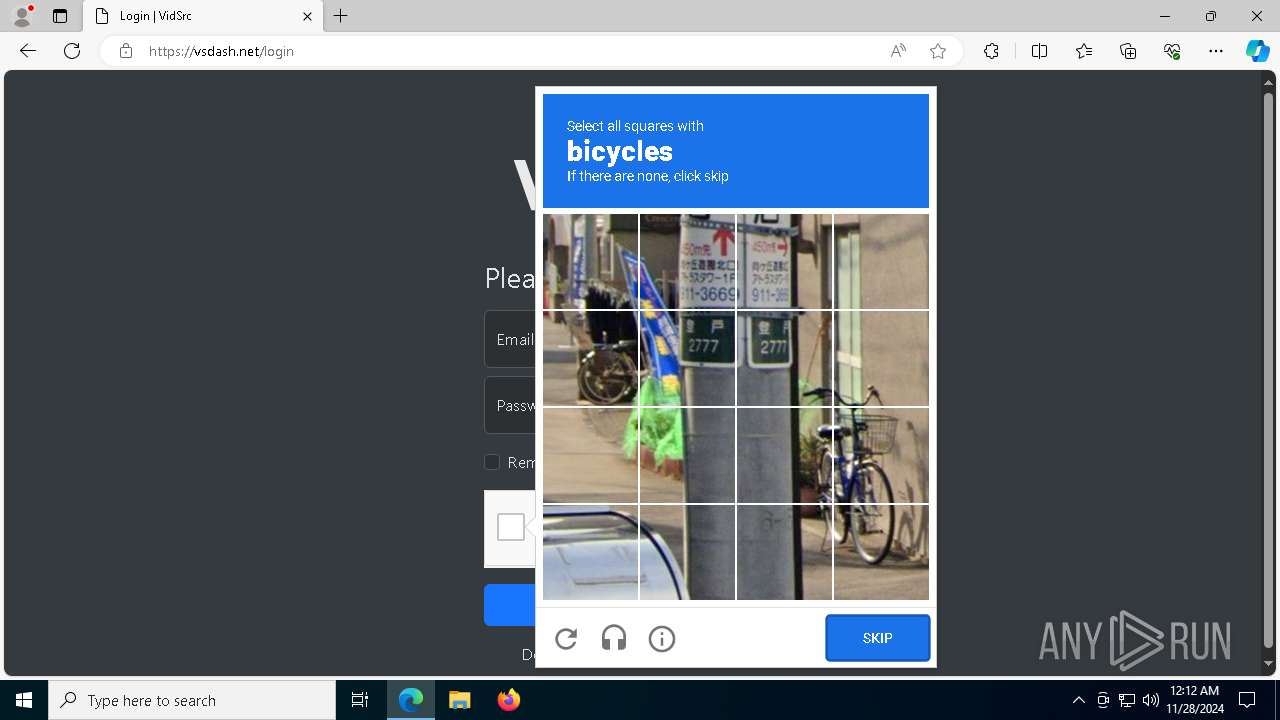Open captcha info circle icon
1280x720 pixels.
[x=662, y=638]
